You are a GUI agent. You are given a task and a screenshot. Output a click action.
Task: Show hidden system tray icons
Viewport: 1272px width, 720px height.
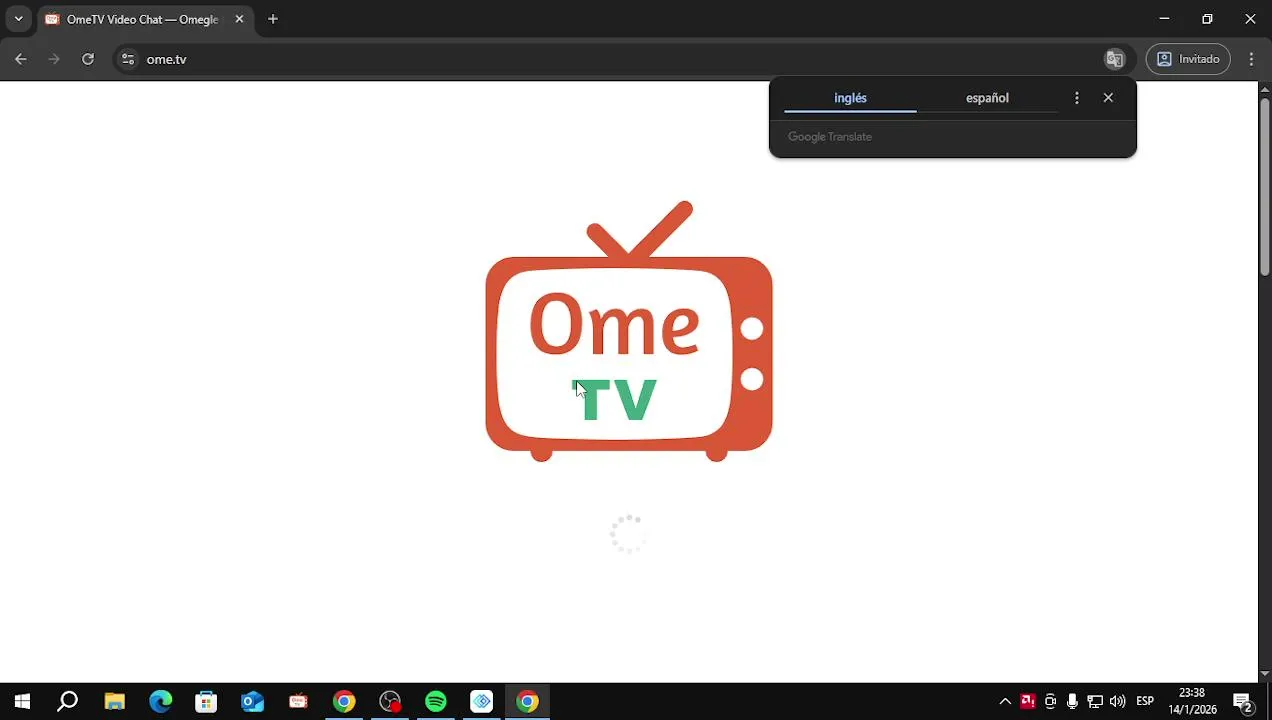(1005, 701)
